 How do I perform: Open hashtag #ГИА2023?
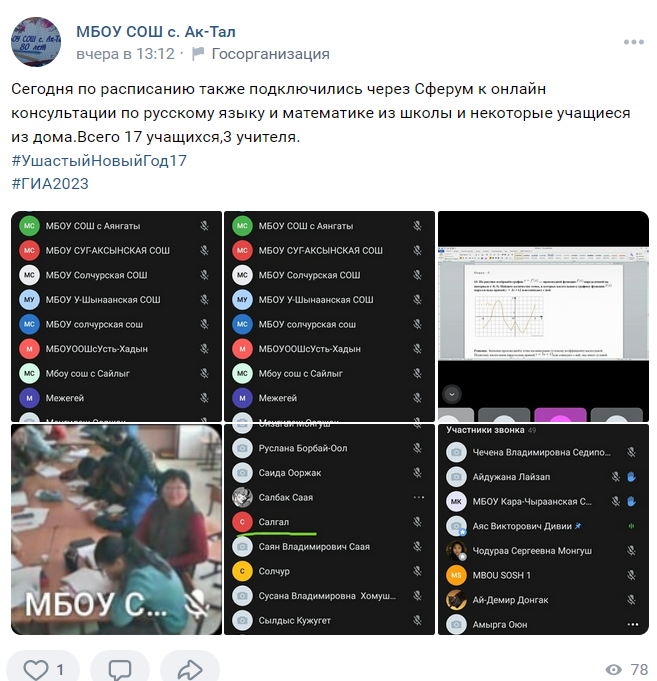[x=50, y=184]
